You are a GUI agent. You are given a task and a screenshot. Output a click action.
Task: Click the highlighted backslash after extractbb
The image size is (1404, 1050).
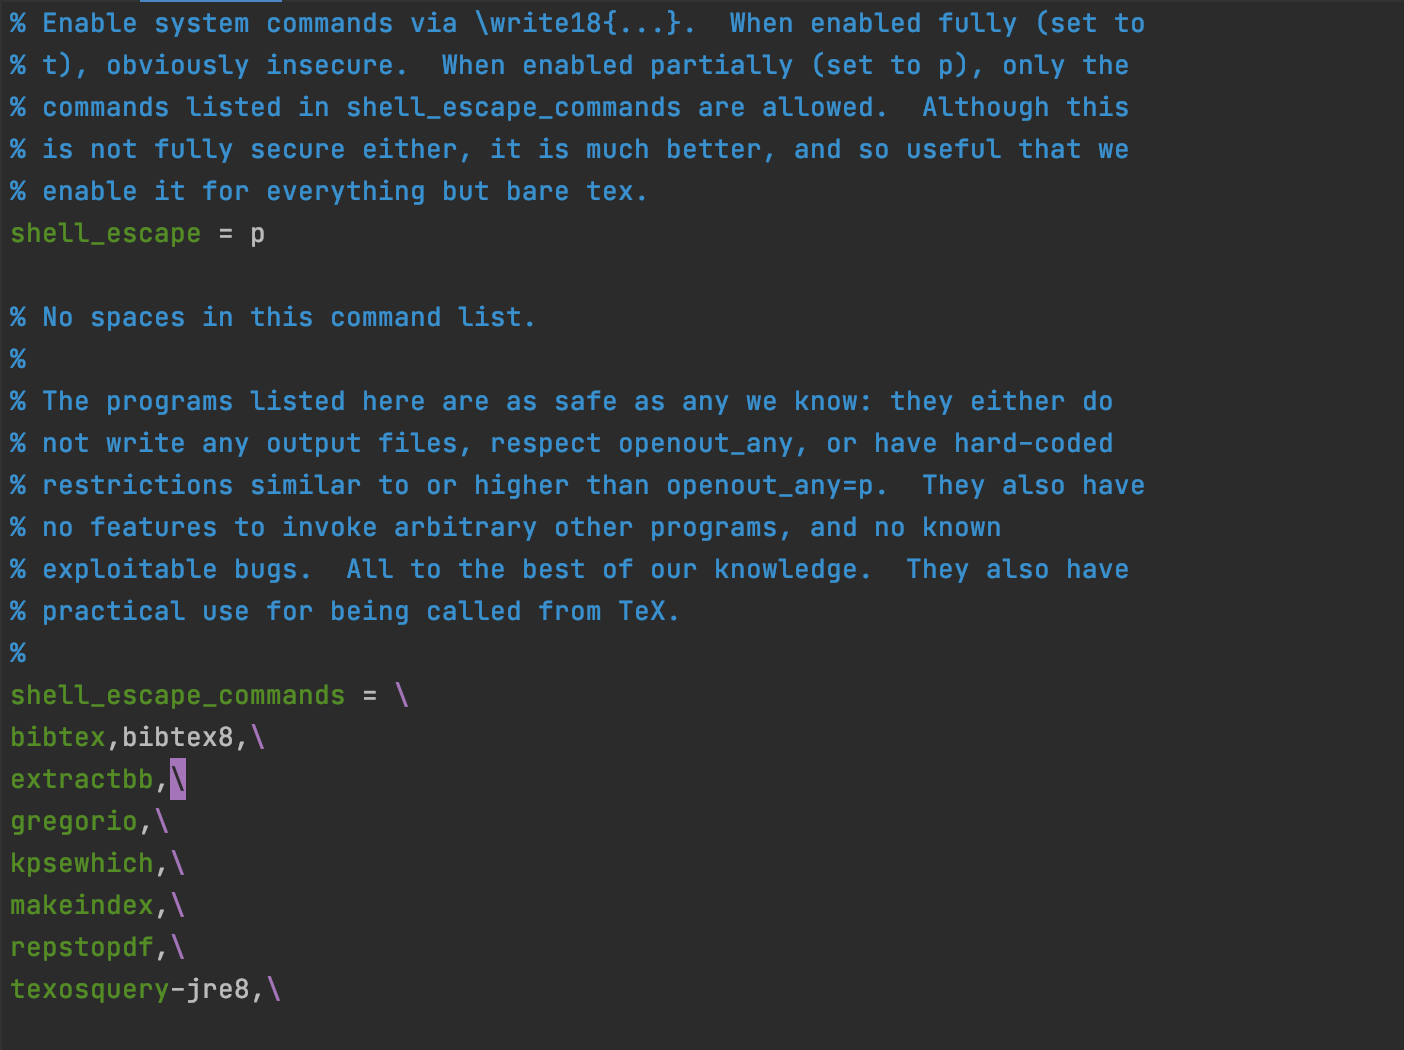pyautogui.click(x=178, y=780)
